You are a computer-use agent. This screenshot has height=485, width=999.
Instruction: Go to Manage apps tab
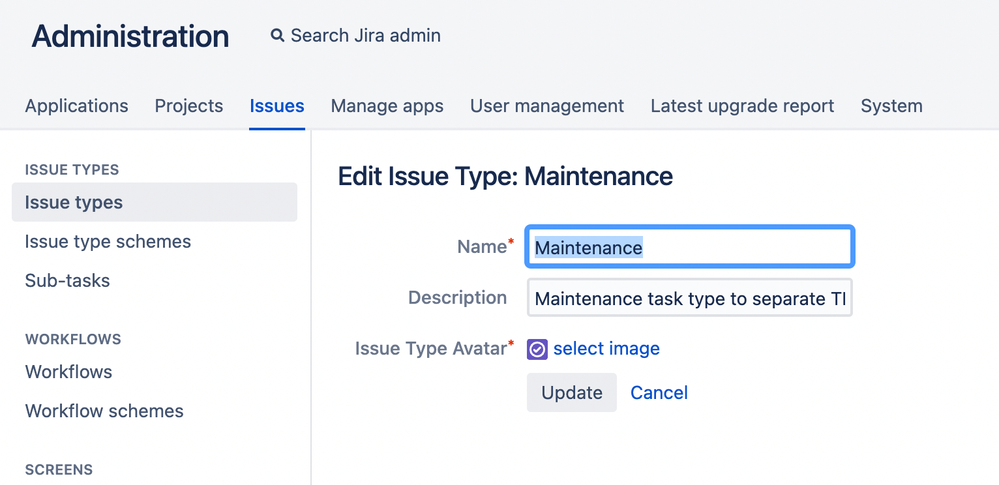387,106
